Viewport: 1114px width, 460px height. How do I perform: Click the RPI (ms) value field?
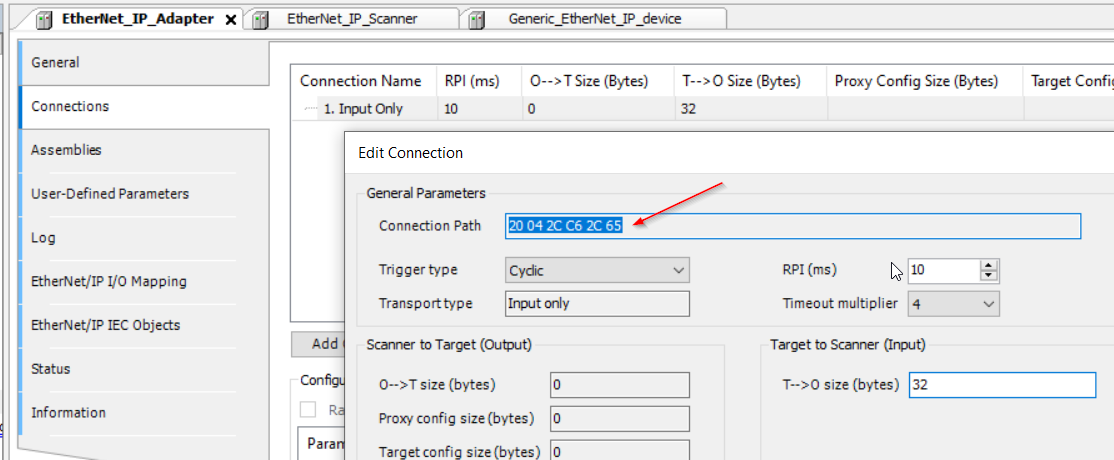(x=943, y=270)
